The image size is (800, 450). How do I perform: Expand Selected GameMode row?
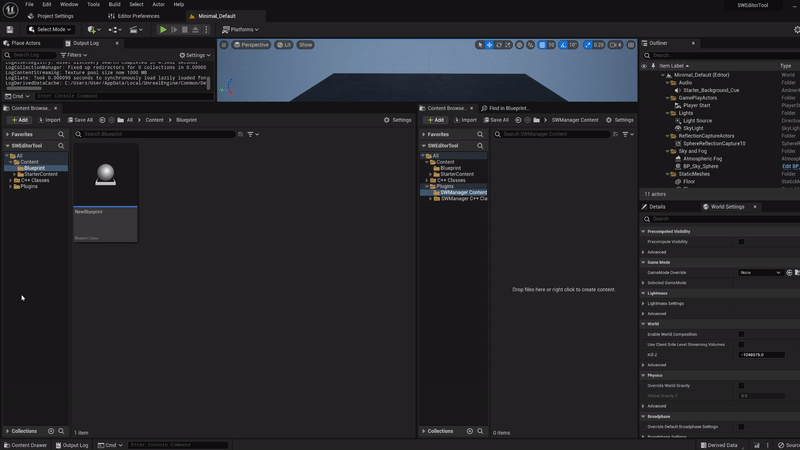point(643,283)
